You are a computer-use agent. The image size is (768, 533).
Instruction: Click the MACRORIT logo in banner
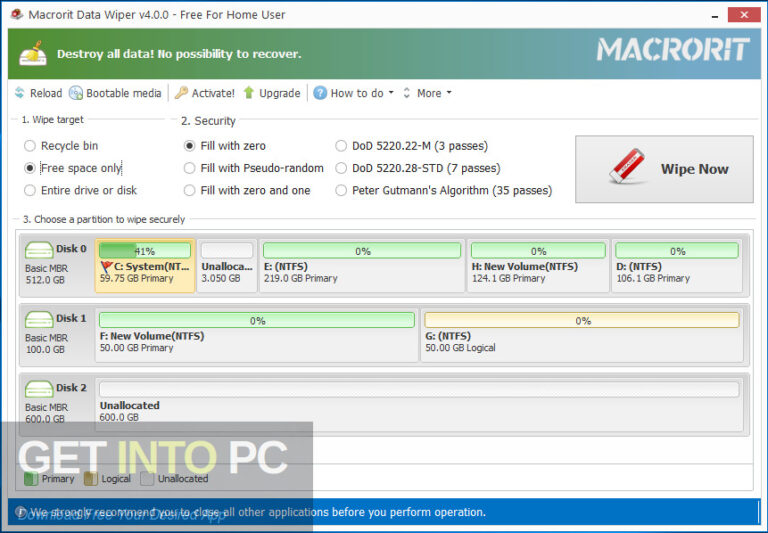(673, 49)
